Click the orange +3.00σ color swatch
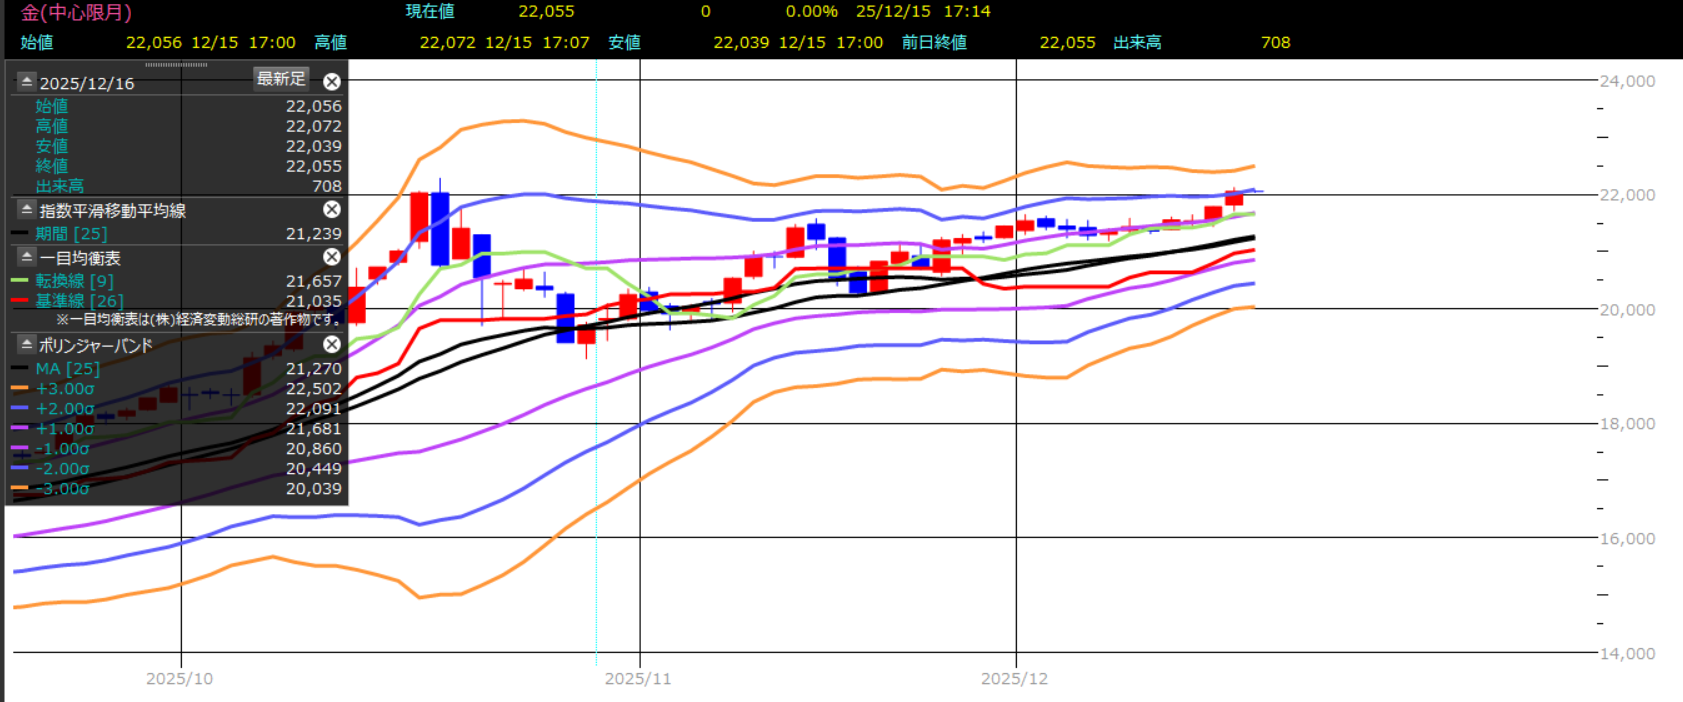The image size is (1683, 702). [x=20, y=389]
